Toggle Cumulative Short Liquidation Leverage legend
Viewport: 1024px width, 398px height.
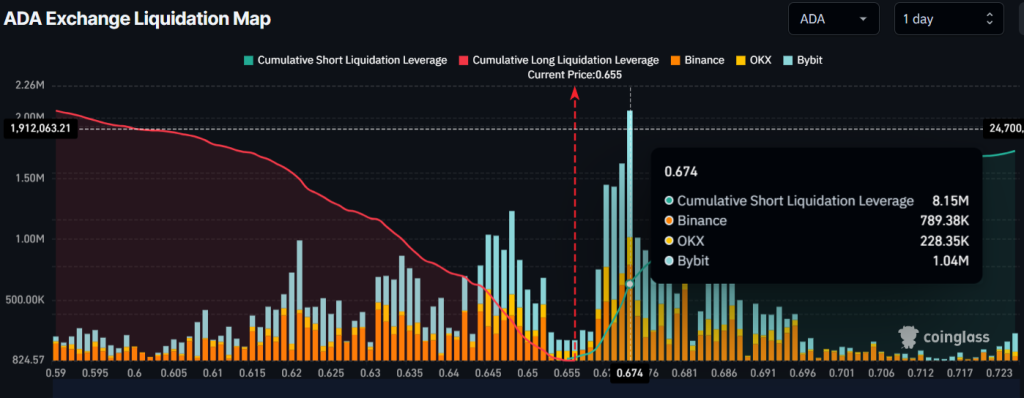coord(345,60)
